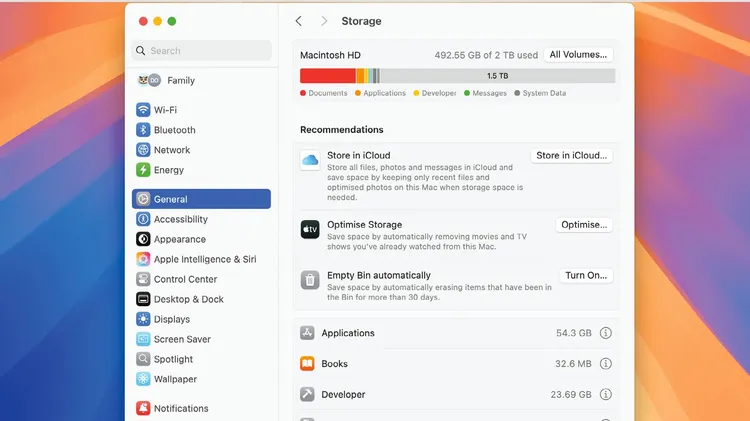Viewport: 750px width, 421px height.
Task: Click the Search field in sidebar
Action: tap(202, 51)
